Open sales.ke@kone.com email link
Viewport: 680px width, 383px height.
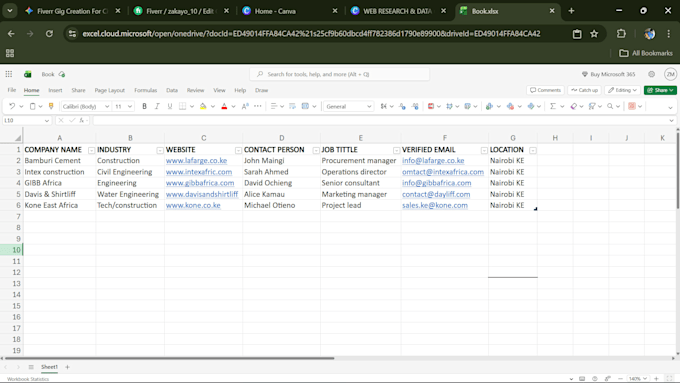coord(435,205)
